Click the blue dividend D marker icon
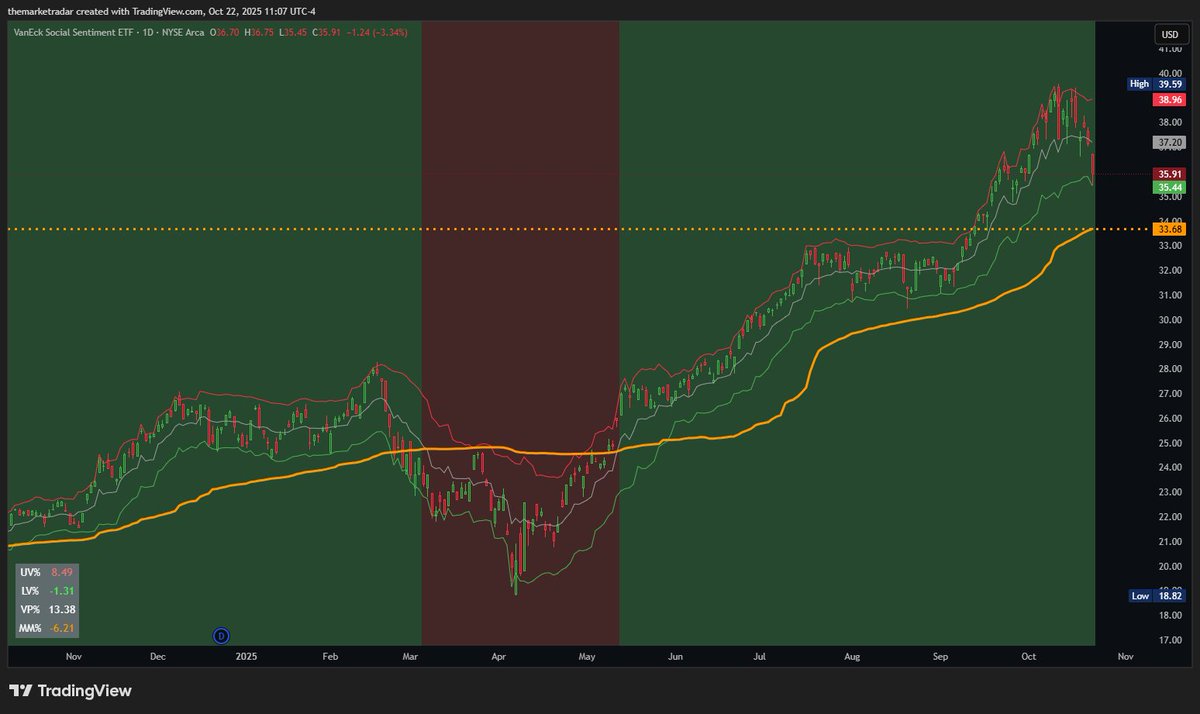1200x714 pixels. pyautogui.click(x=222, y=635)
